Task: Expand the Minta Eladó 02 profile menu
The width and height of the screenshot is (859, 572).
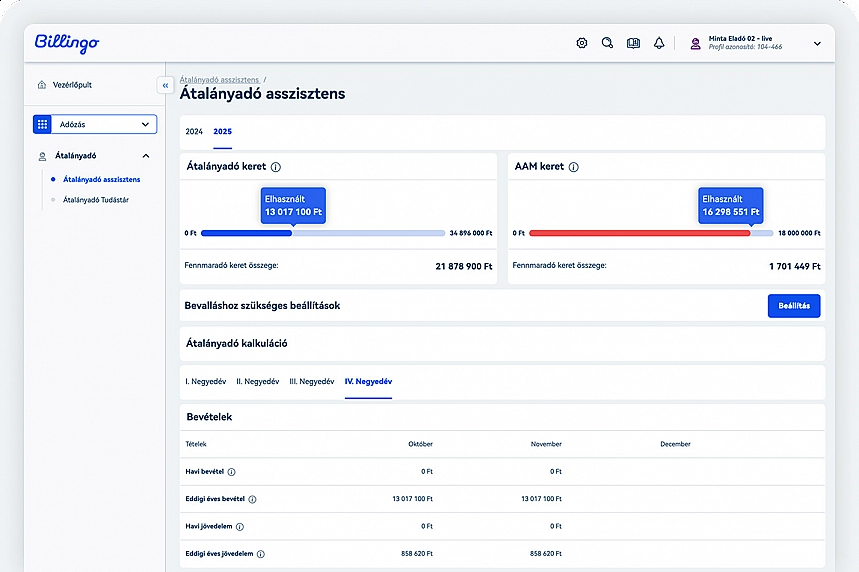Action: pyautogui.click(x=816, y=44)
